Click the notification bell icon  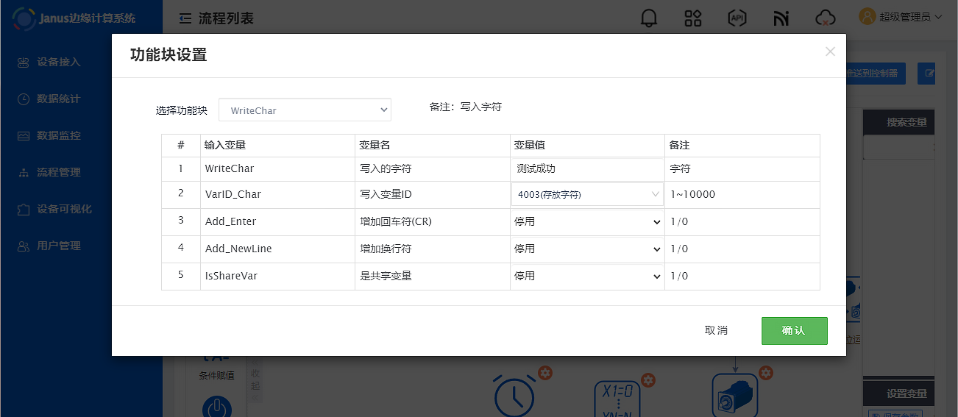pos(649,18)
